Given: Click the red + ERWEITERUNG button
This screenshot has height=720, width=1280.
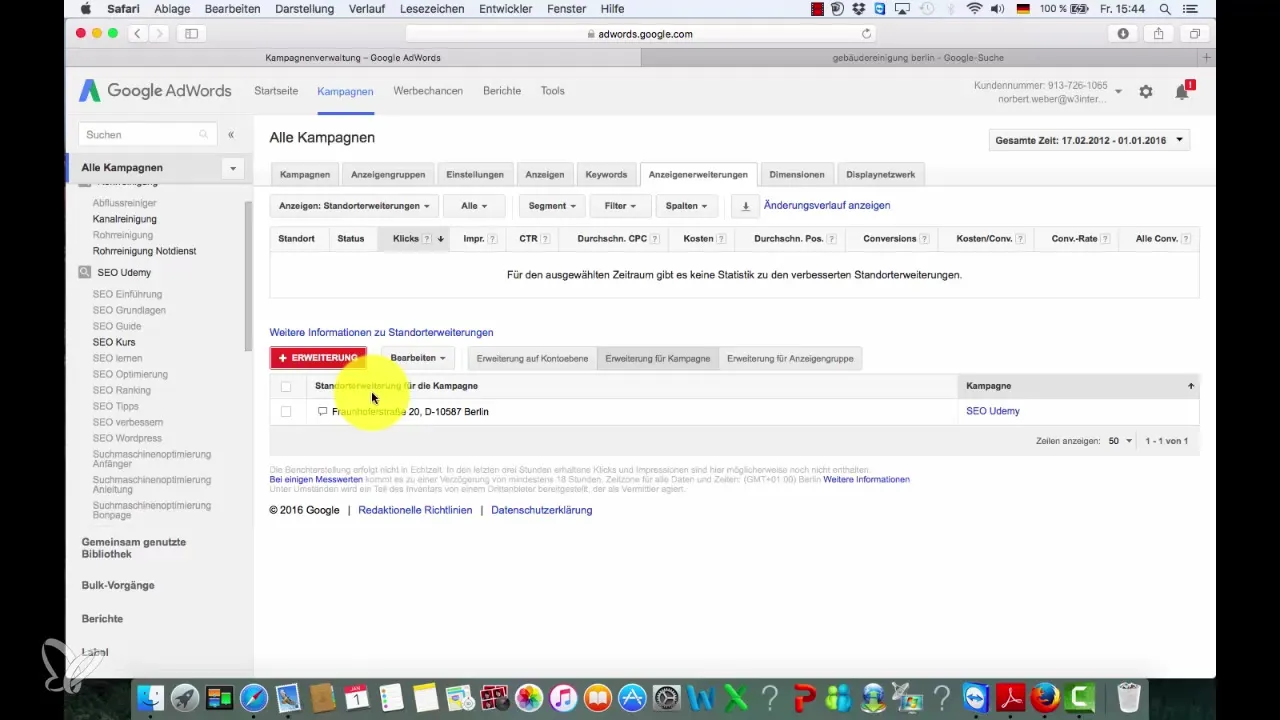Looking at the screenshot, I should point(318,358).
